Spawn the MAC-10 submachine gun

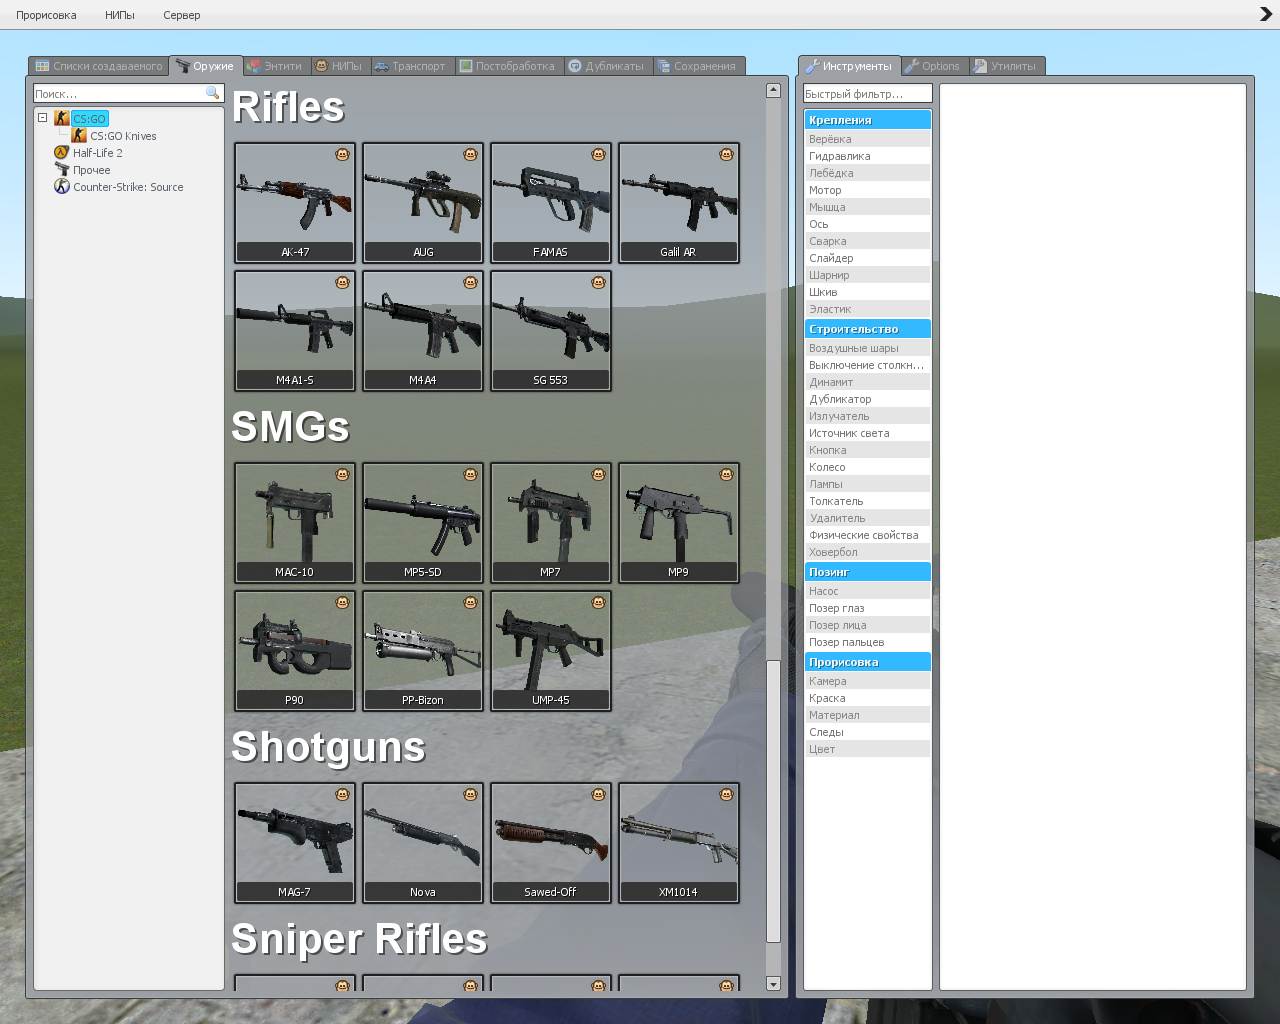tap(295, 523)
